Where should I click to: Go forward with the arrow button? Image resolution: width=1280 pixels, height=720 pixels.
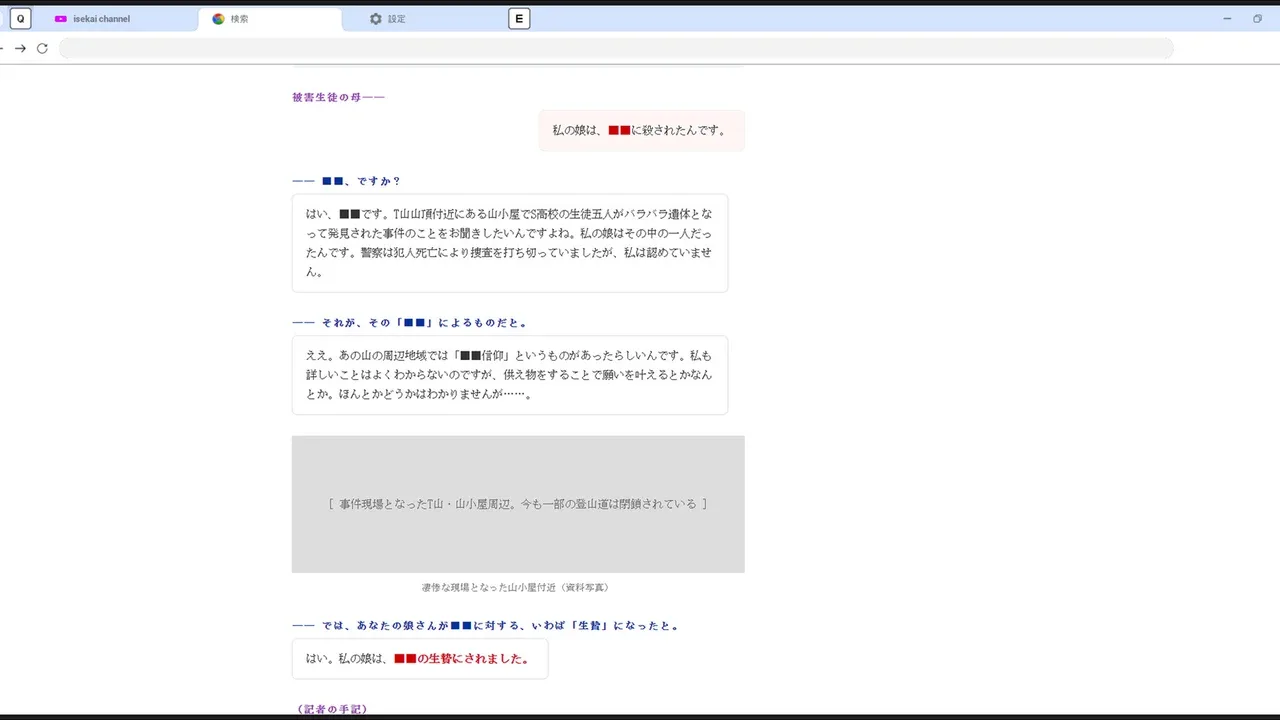click(x=20, y=48)
